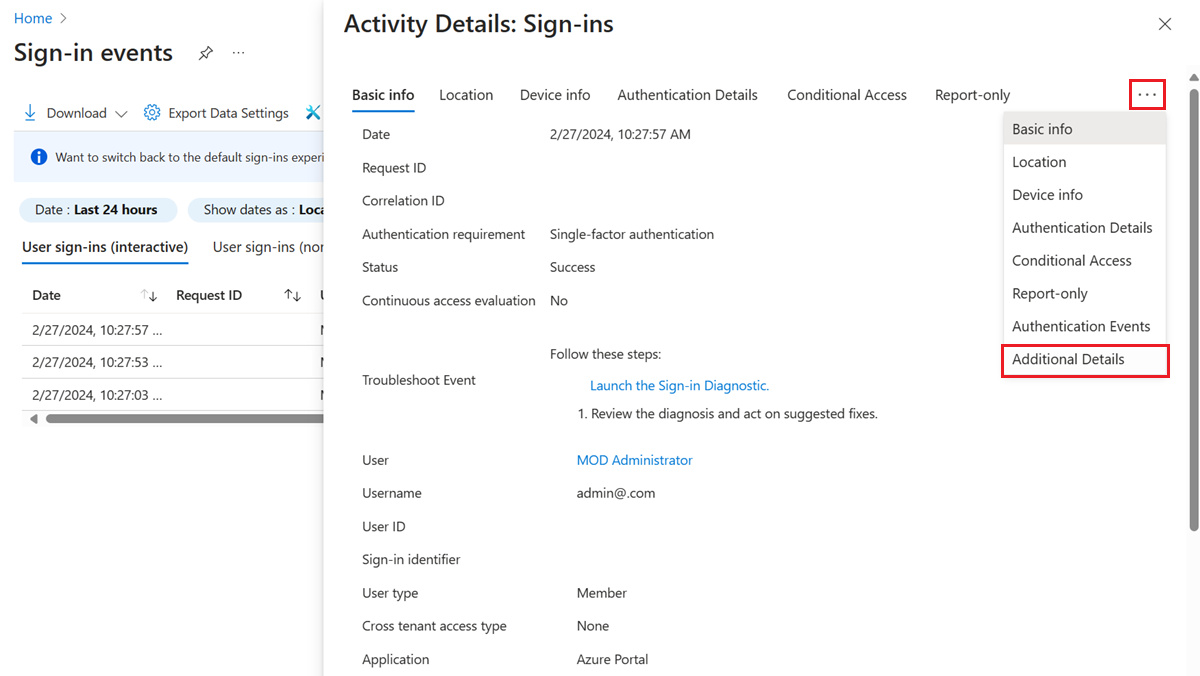
Task: Open the Authentication Details tab
Action: click(687, 95)
